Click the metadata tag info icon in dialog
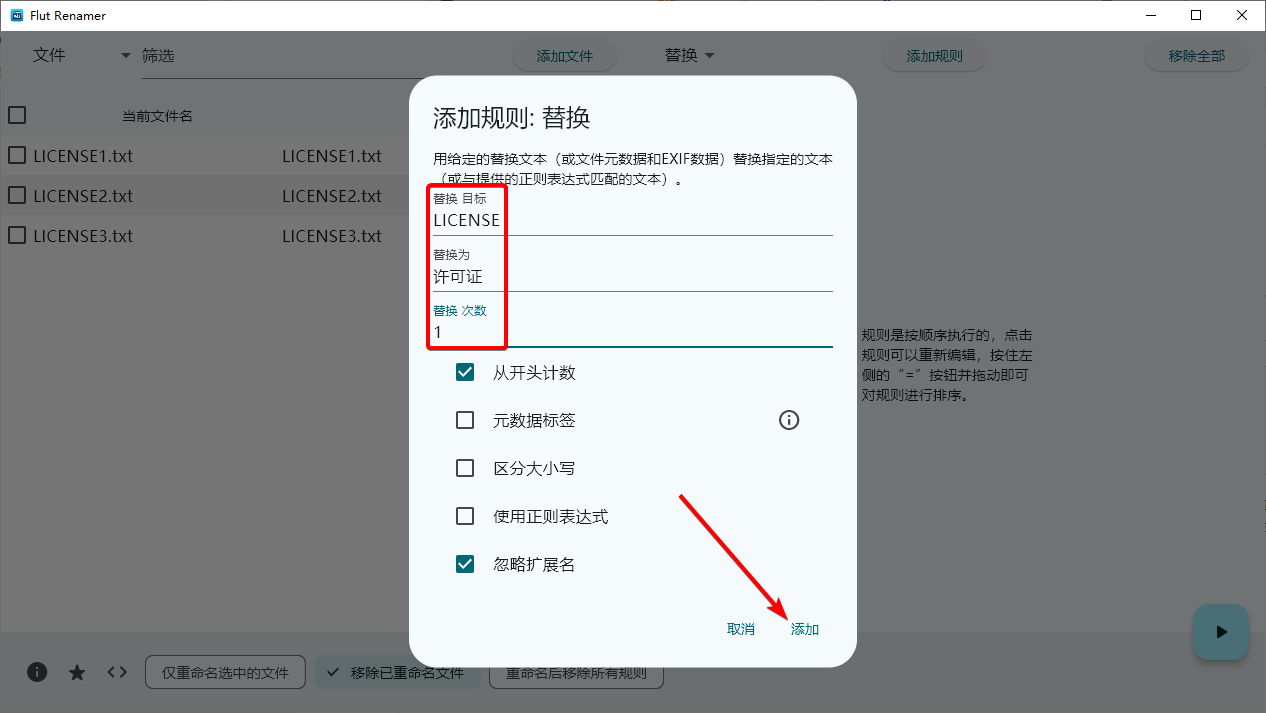The image size is (1266, 713). click(789, 420)
